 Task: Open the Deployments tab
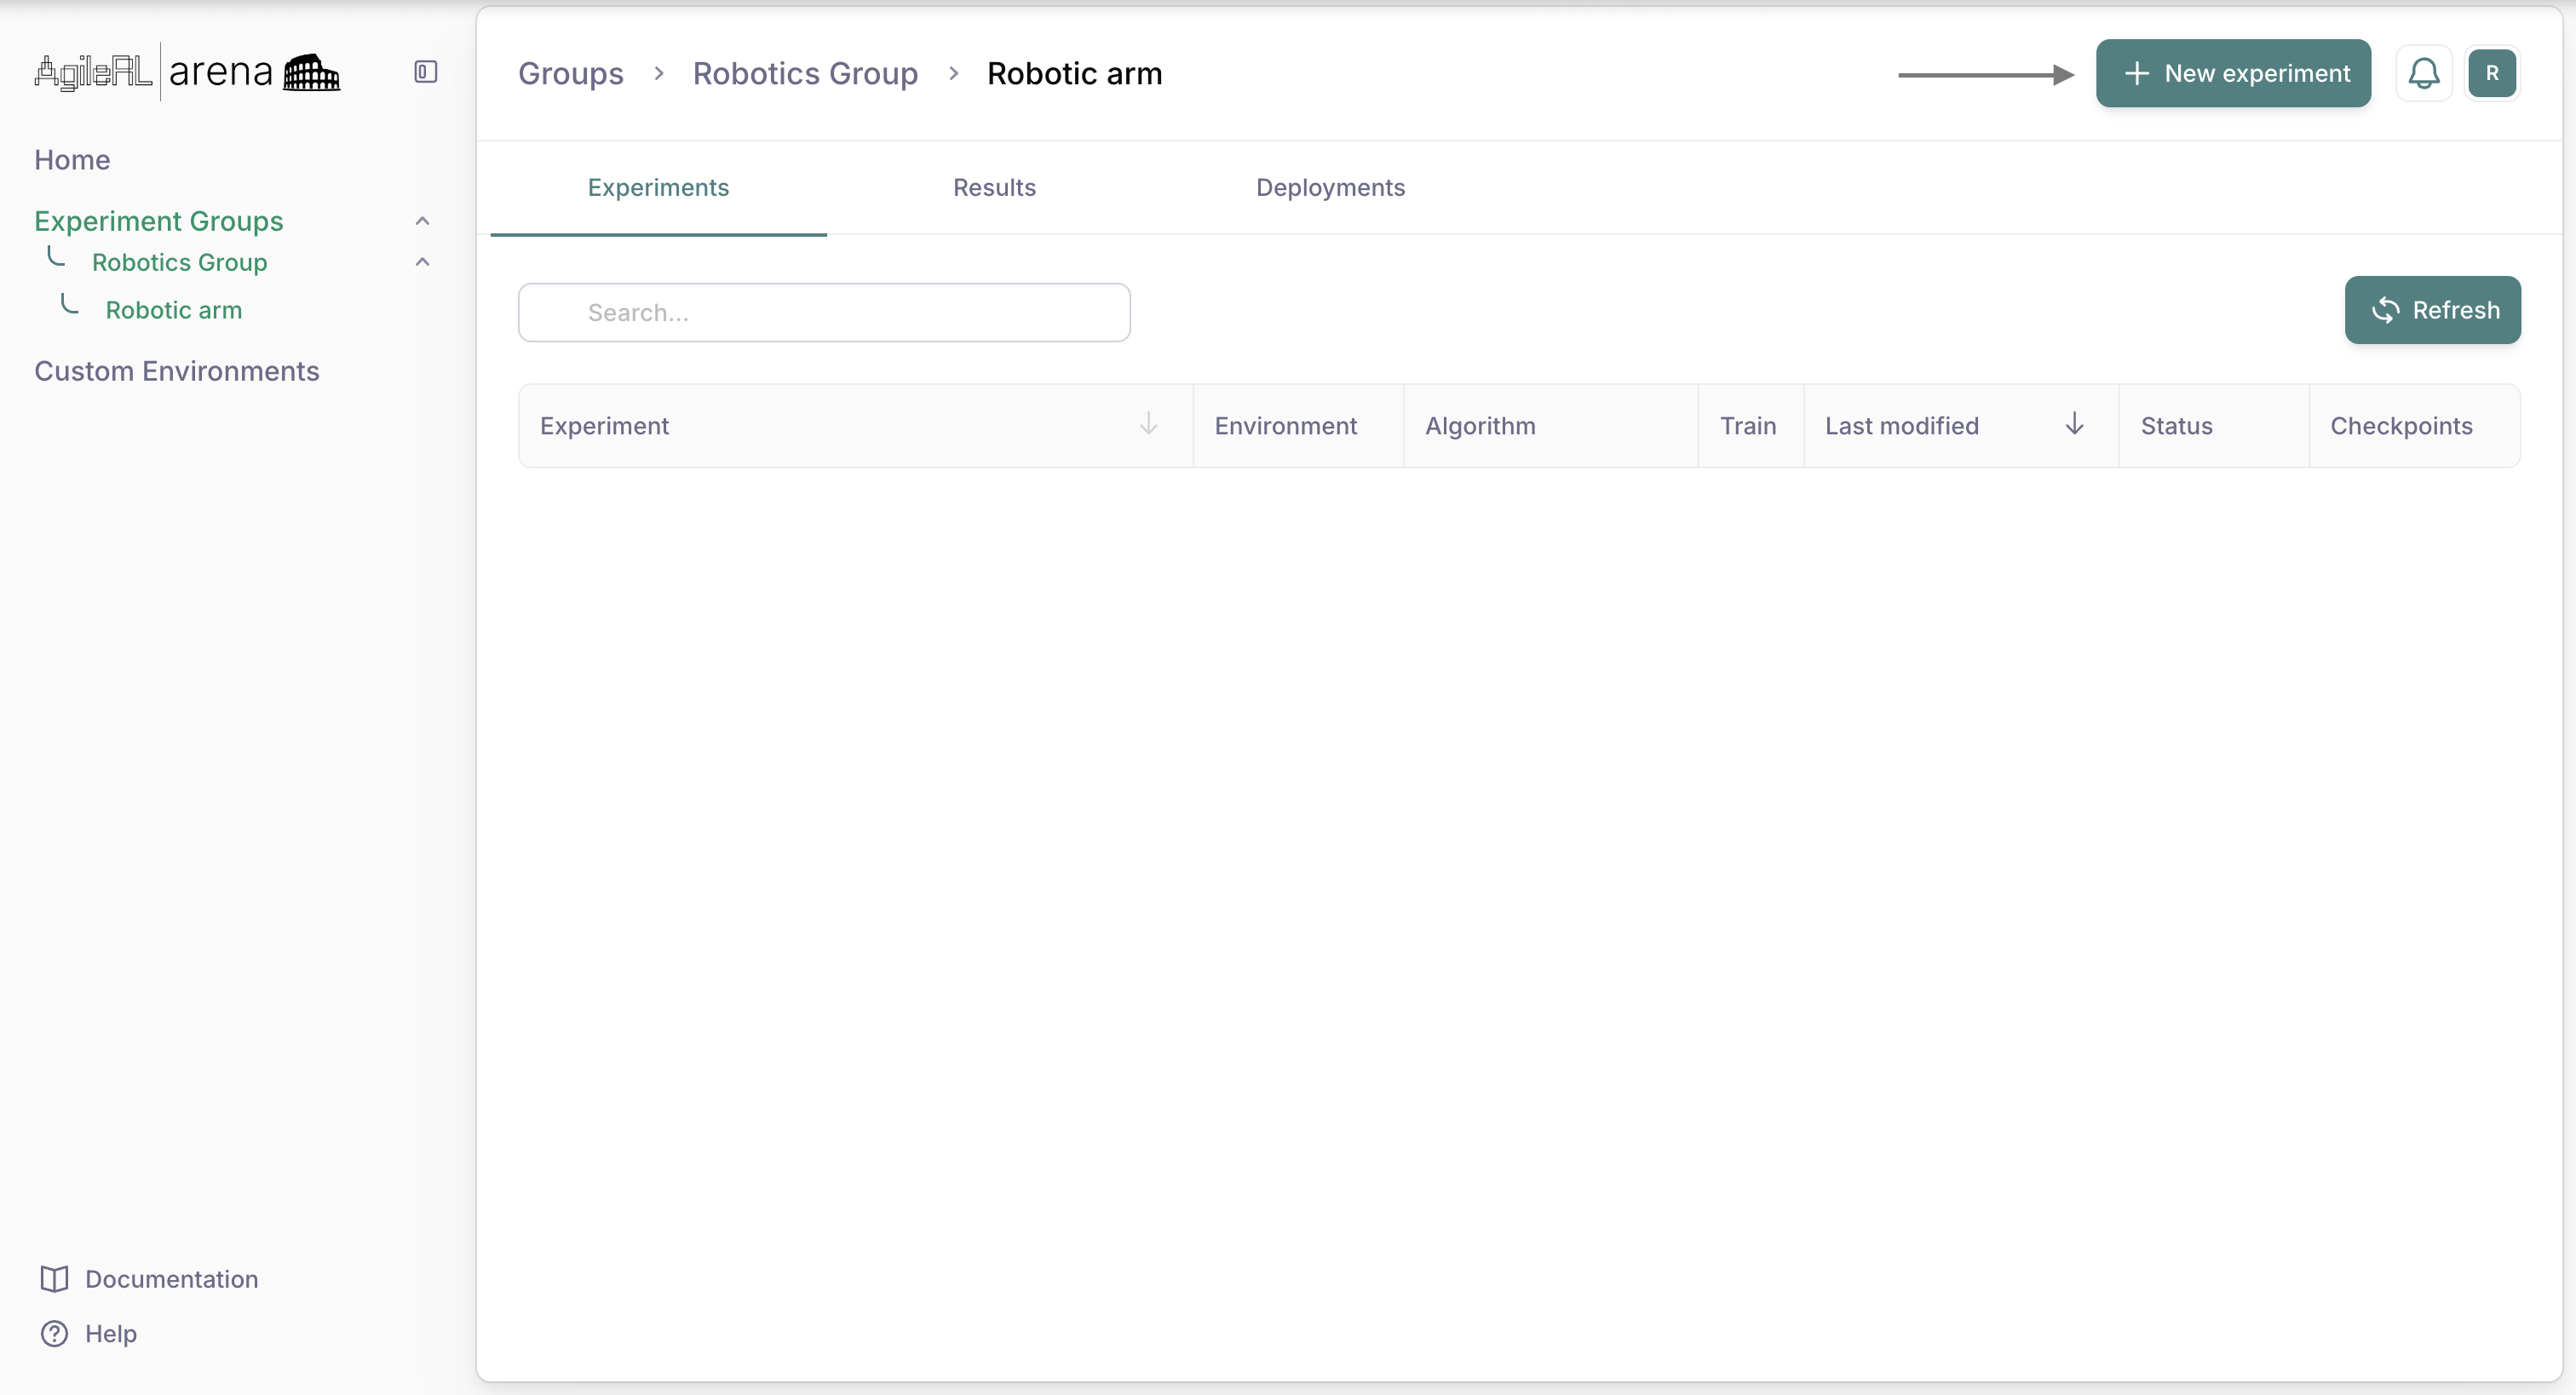[1330, 188]
